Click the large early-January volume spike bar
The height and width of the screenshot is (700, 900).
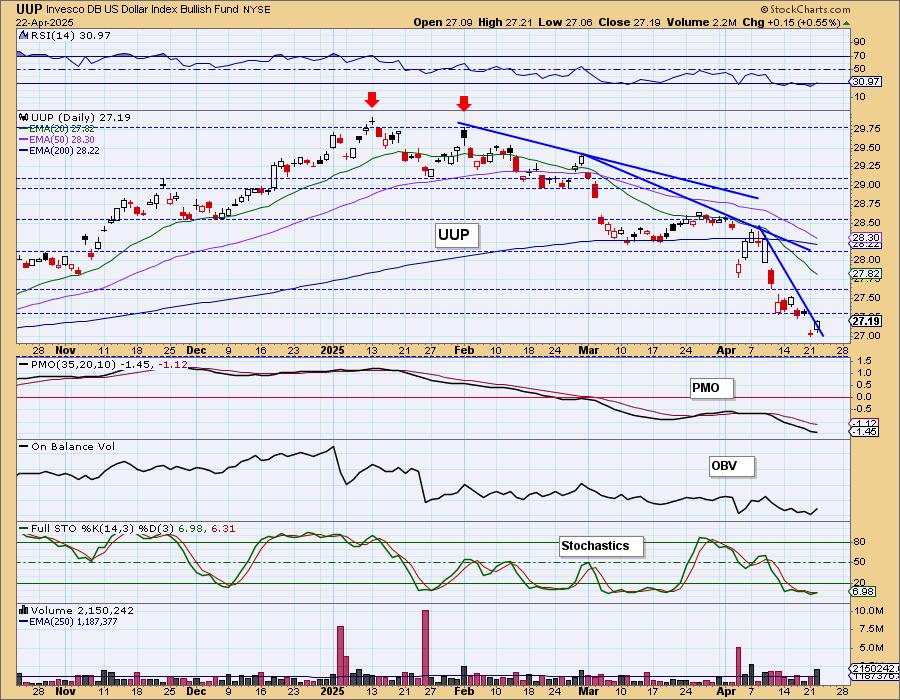coord(340,656)
